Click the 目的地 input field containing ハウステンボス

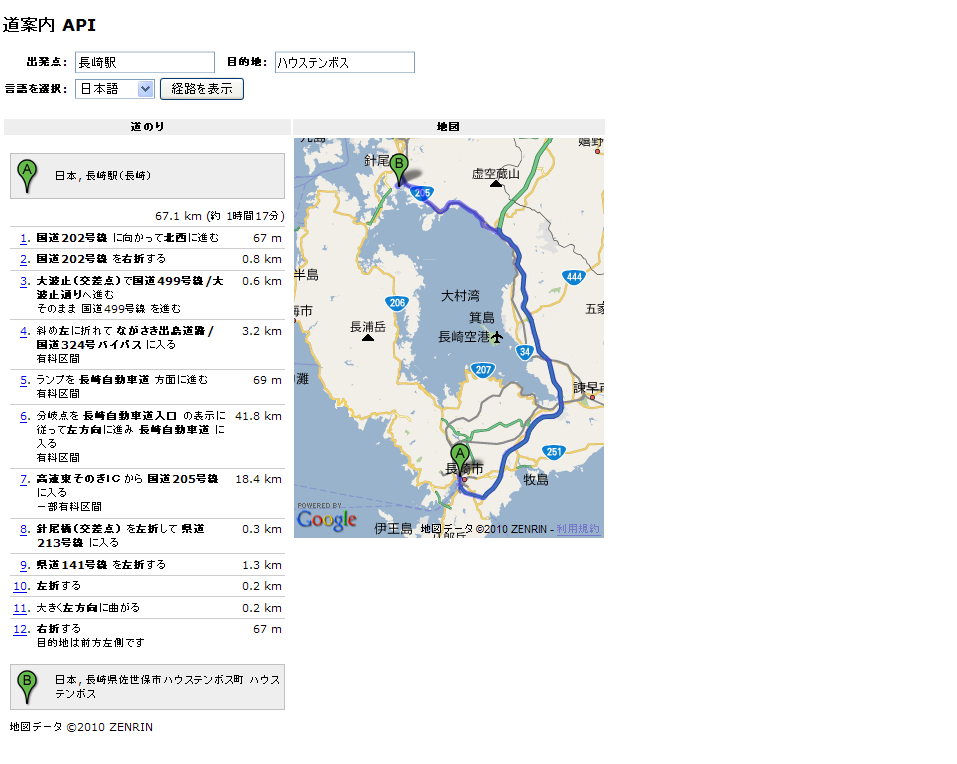pos(345,62)
